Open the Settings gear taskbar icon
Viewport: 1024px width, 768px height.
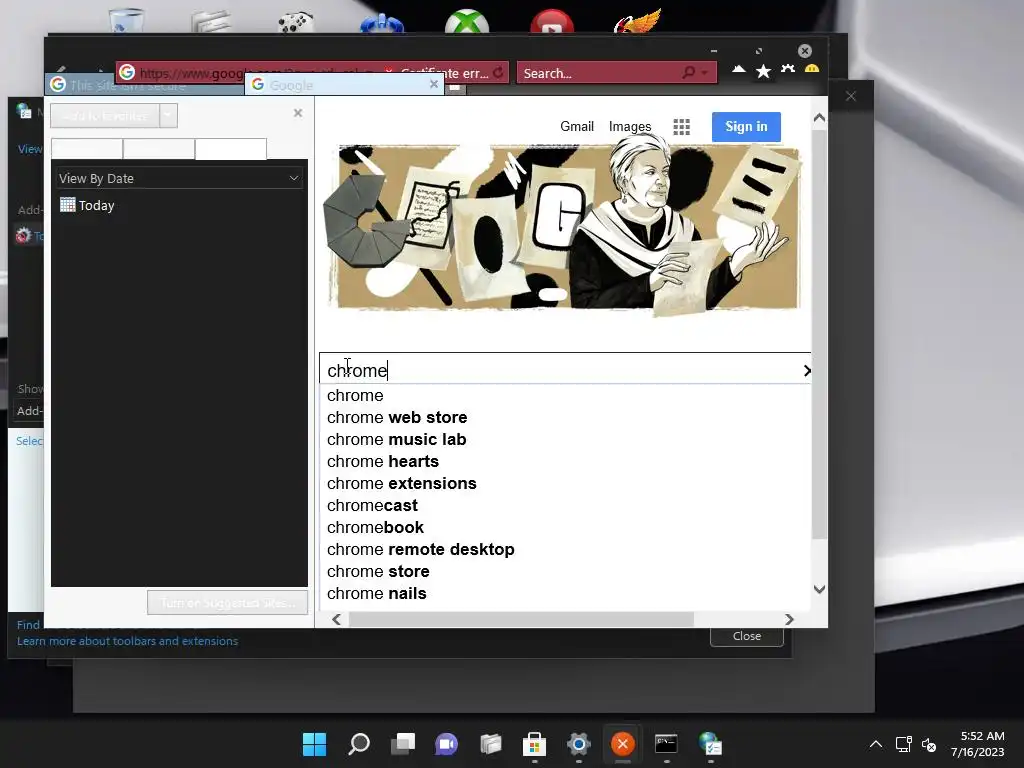click(x=579, y=744)
